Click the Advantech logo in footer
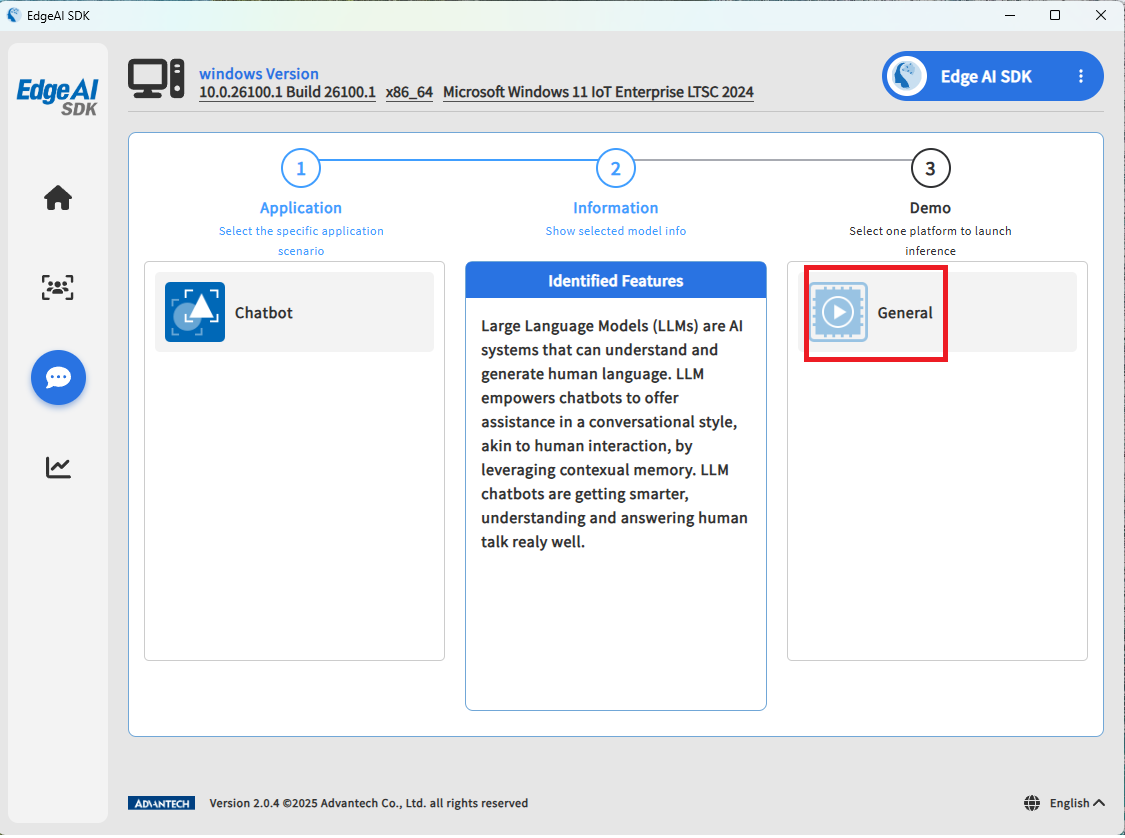 coord(161,803)
